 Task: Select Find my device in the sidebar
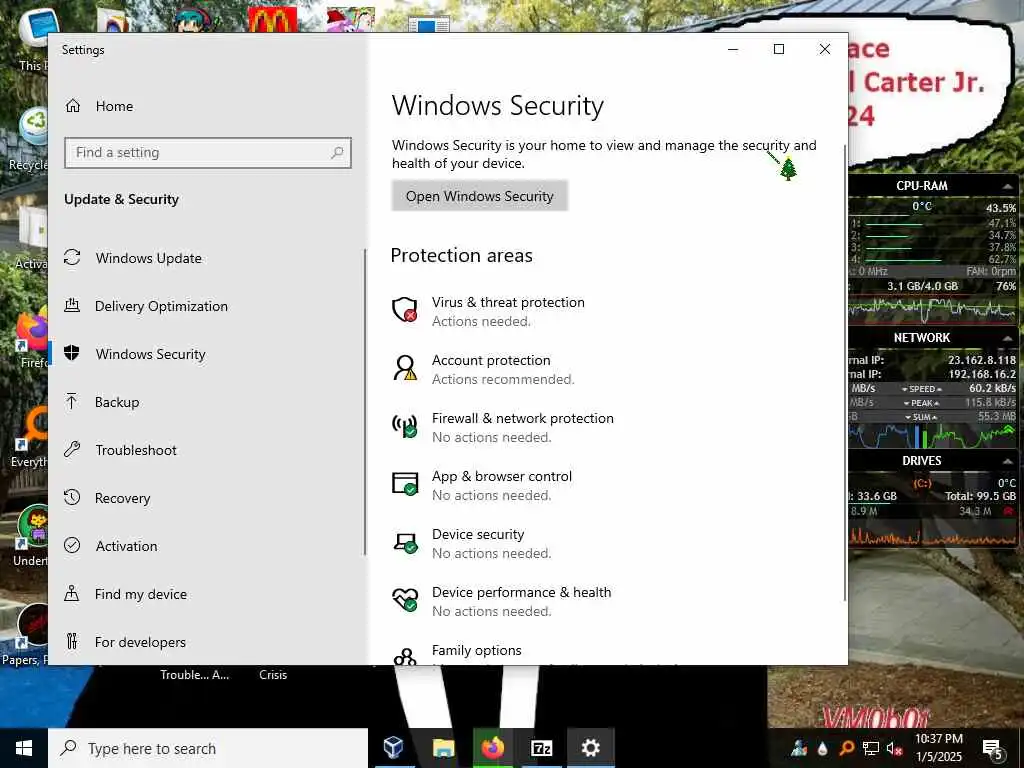tap(206, 594)
